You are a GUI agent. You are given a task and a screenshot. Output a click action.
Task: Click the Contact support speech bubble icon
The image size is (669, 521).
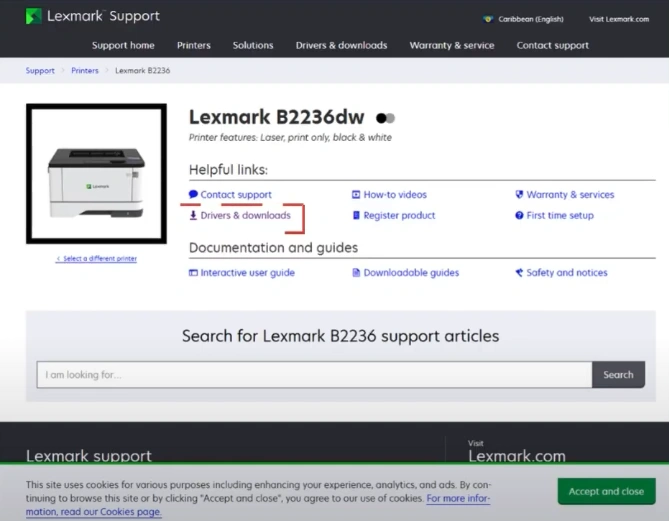pos(193,195)
